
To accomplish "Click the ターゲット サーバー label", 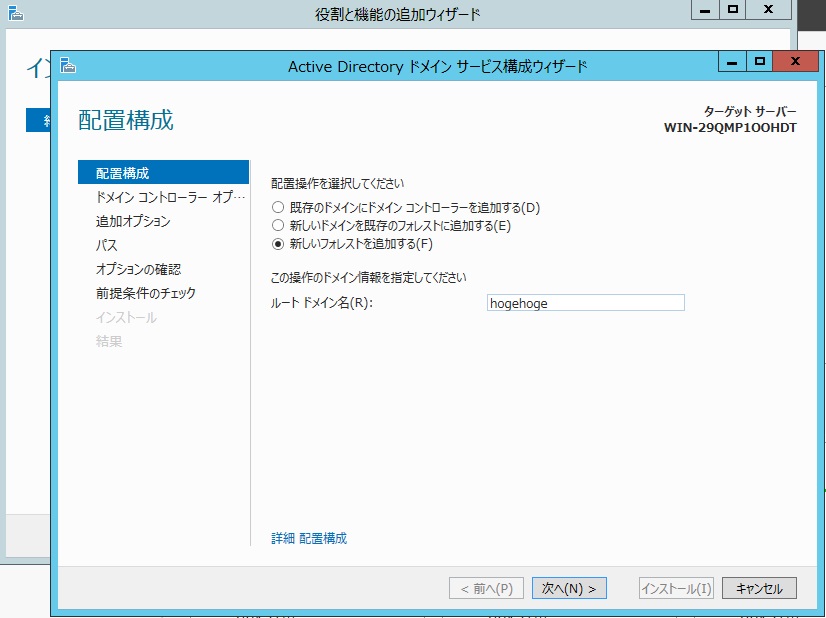I will point(750,111).
